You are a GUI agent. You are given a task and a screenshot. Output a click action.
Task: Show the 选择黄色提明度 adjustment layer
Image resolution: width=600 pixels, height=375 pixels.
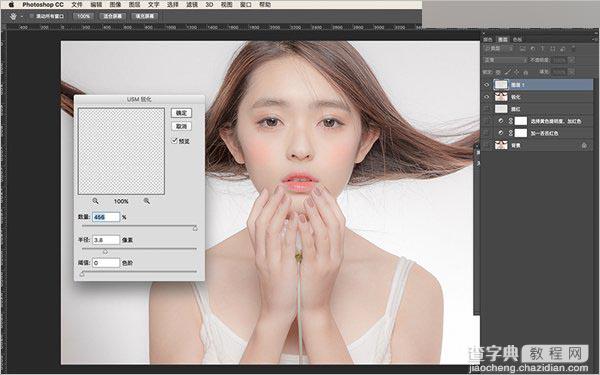[487, 121]
